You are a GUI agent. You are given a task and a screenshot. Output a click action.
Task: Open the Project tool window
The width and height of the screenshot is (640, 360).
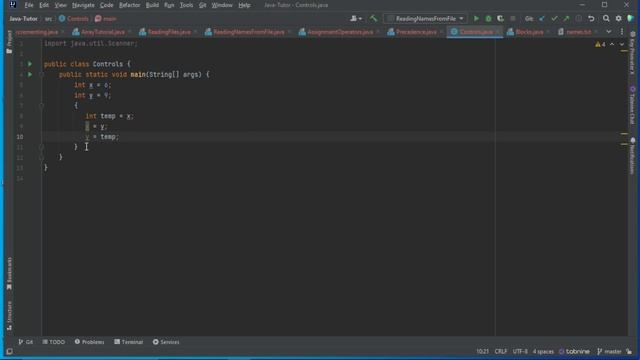point(9,42)
